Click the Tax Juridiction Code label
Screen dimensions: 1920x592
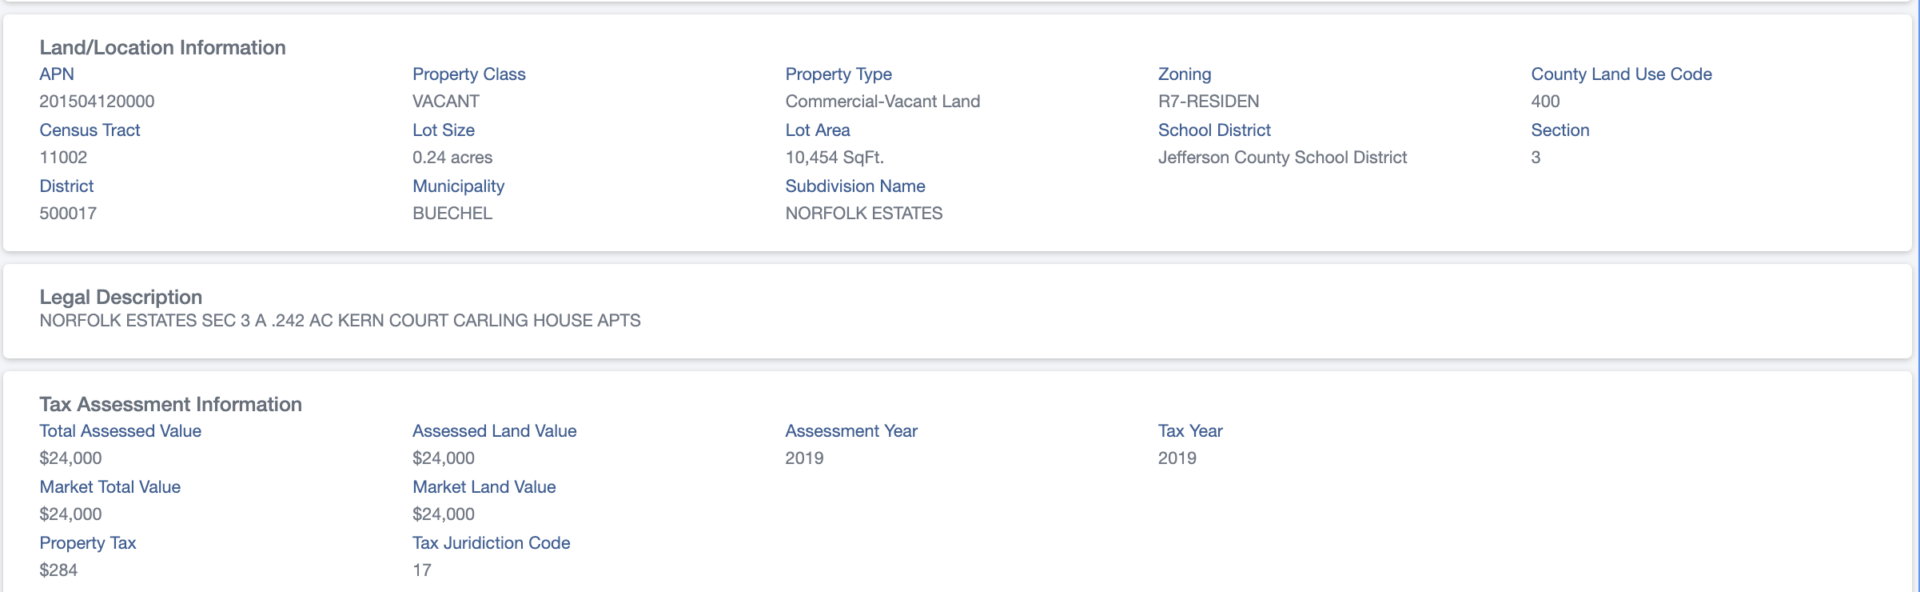click(491, 543)
